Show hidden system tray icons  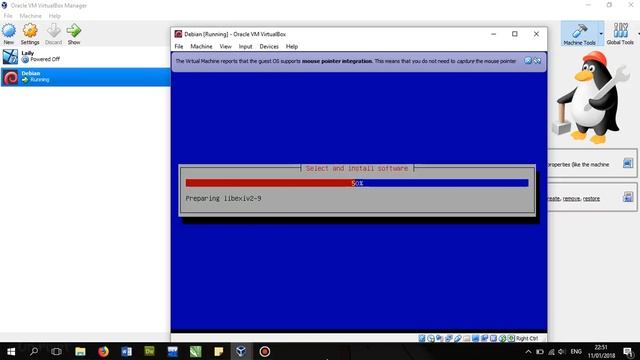(528, 351)
